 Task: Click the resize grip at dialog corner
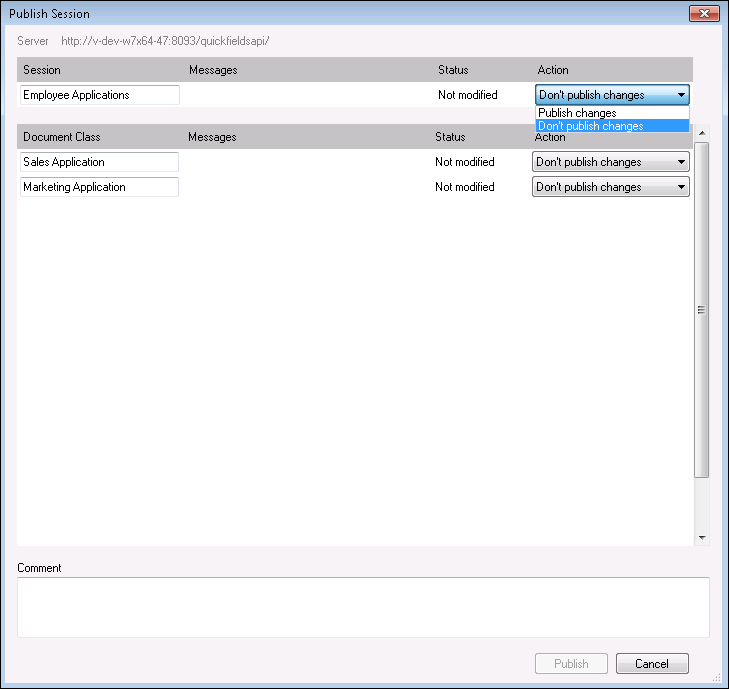pyautogui.click(x=716, y=677)
